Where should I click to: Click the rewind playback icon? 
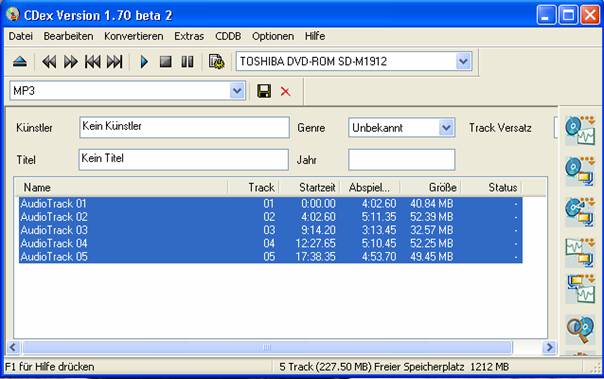[49, 62]
